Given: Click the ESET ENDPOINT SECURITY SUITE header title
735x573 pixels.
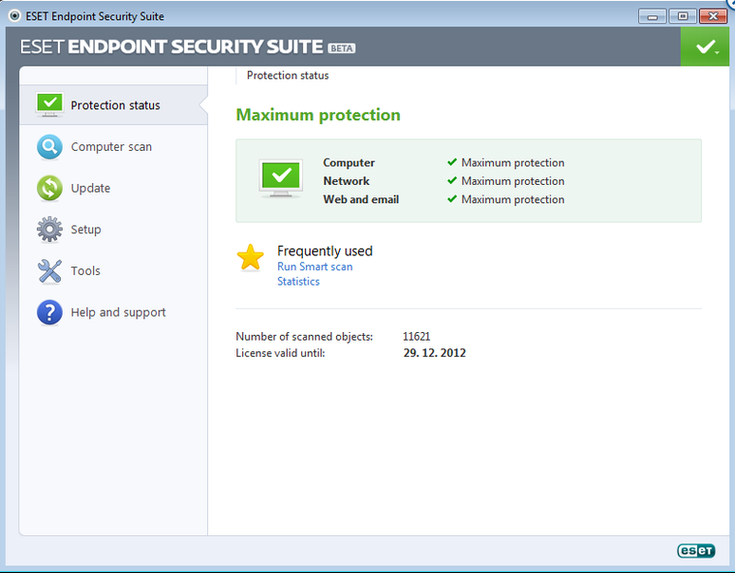Looking at the screenshot, I should point(172,47).
